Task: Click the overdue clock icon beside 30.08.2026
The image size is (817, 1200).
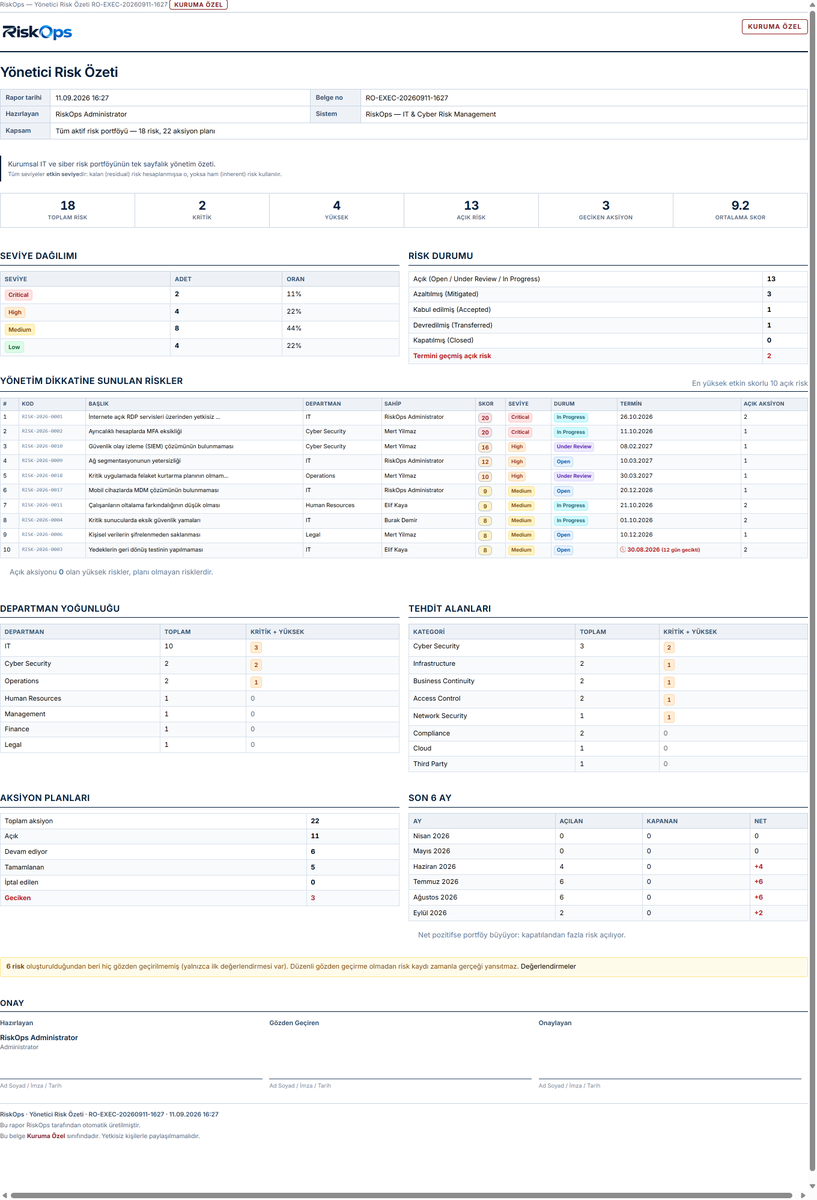Action: click(623, 550)
